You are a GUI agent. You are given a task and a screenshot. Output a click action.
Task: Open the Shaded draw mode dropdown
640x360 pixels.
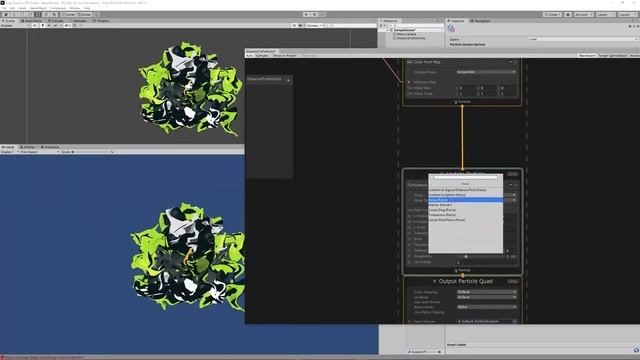tap(15, 25)
